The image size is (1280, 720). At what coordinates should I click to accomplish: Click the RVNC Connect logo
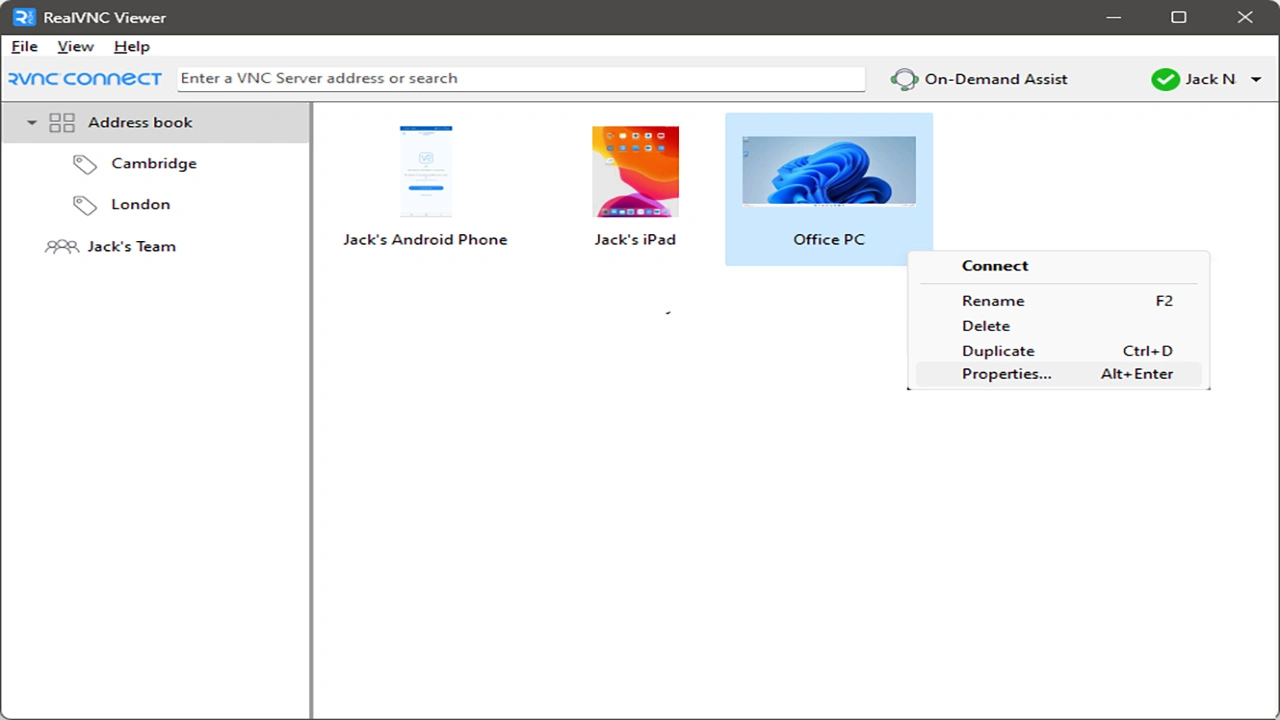coord(85,79)
